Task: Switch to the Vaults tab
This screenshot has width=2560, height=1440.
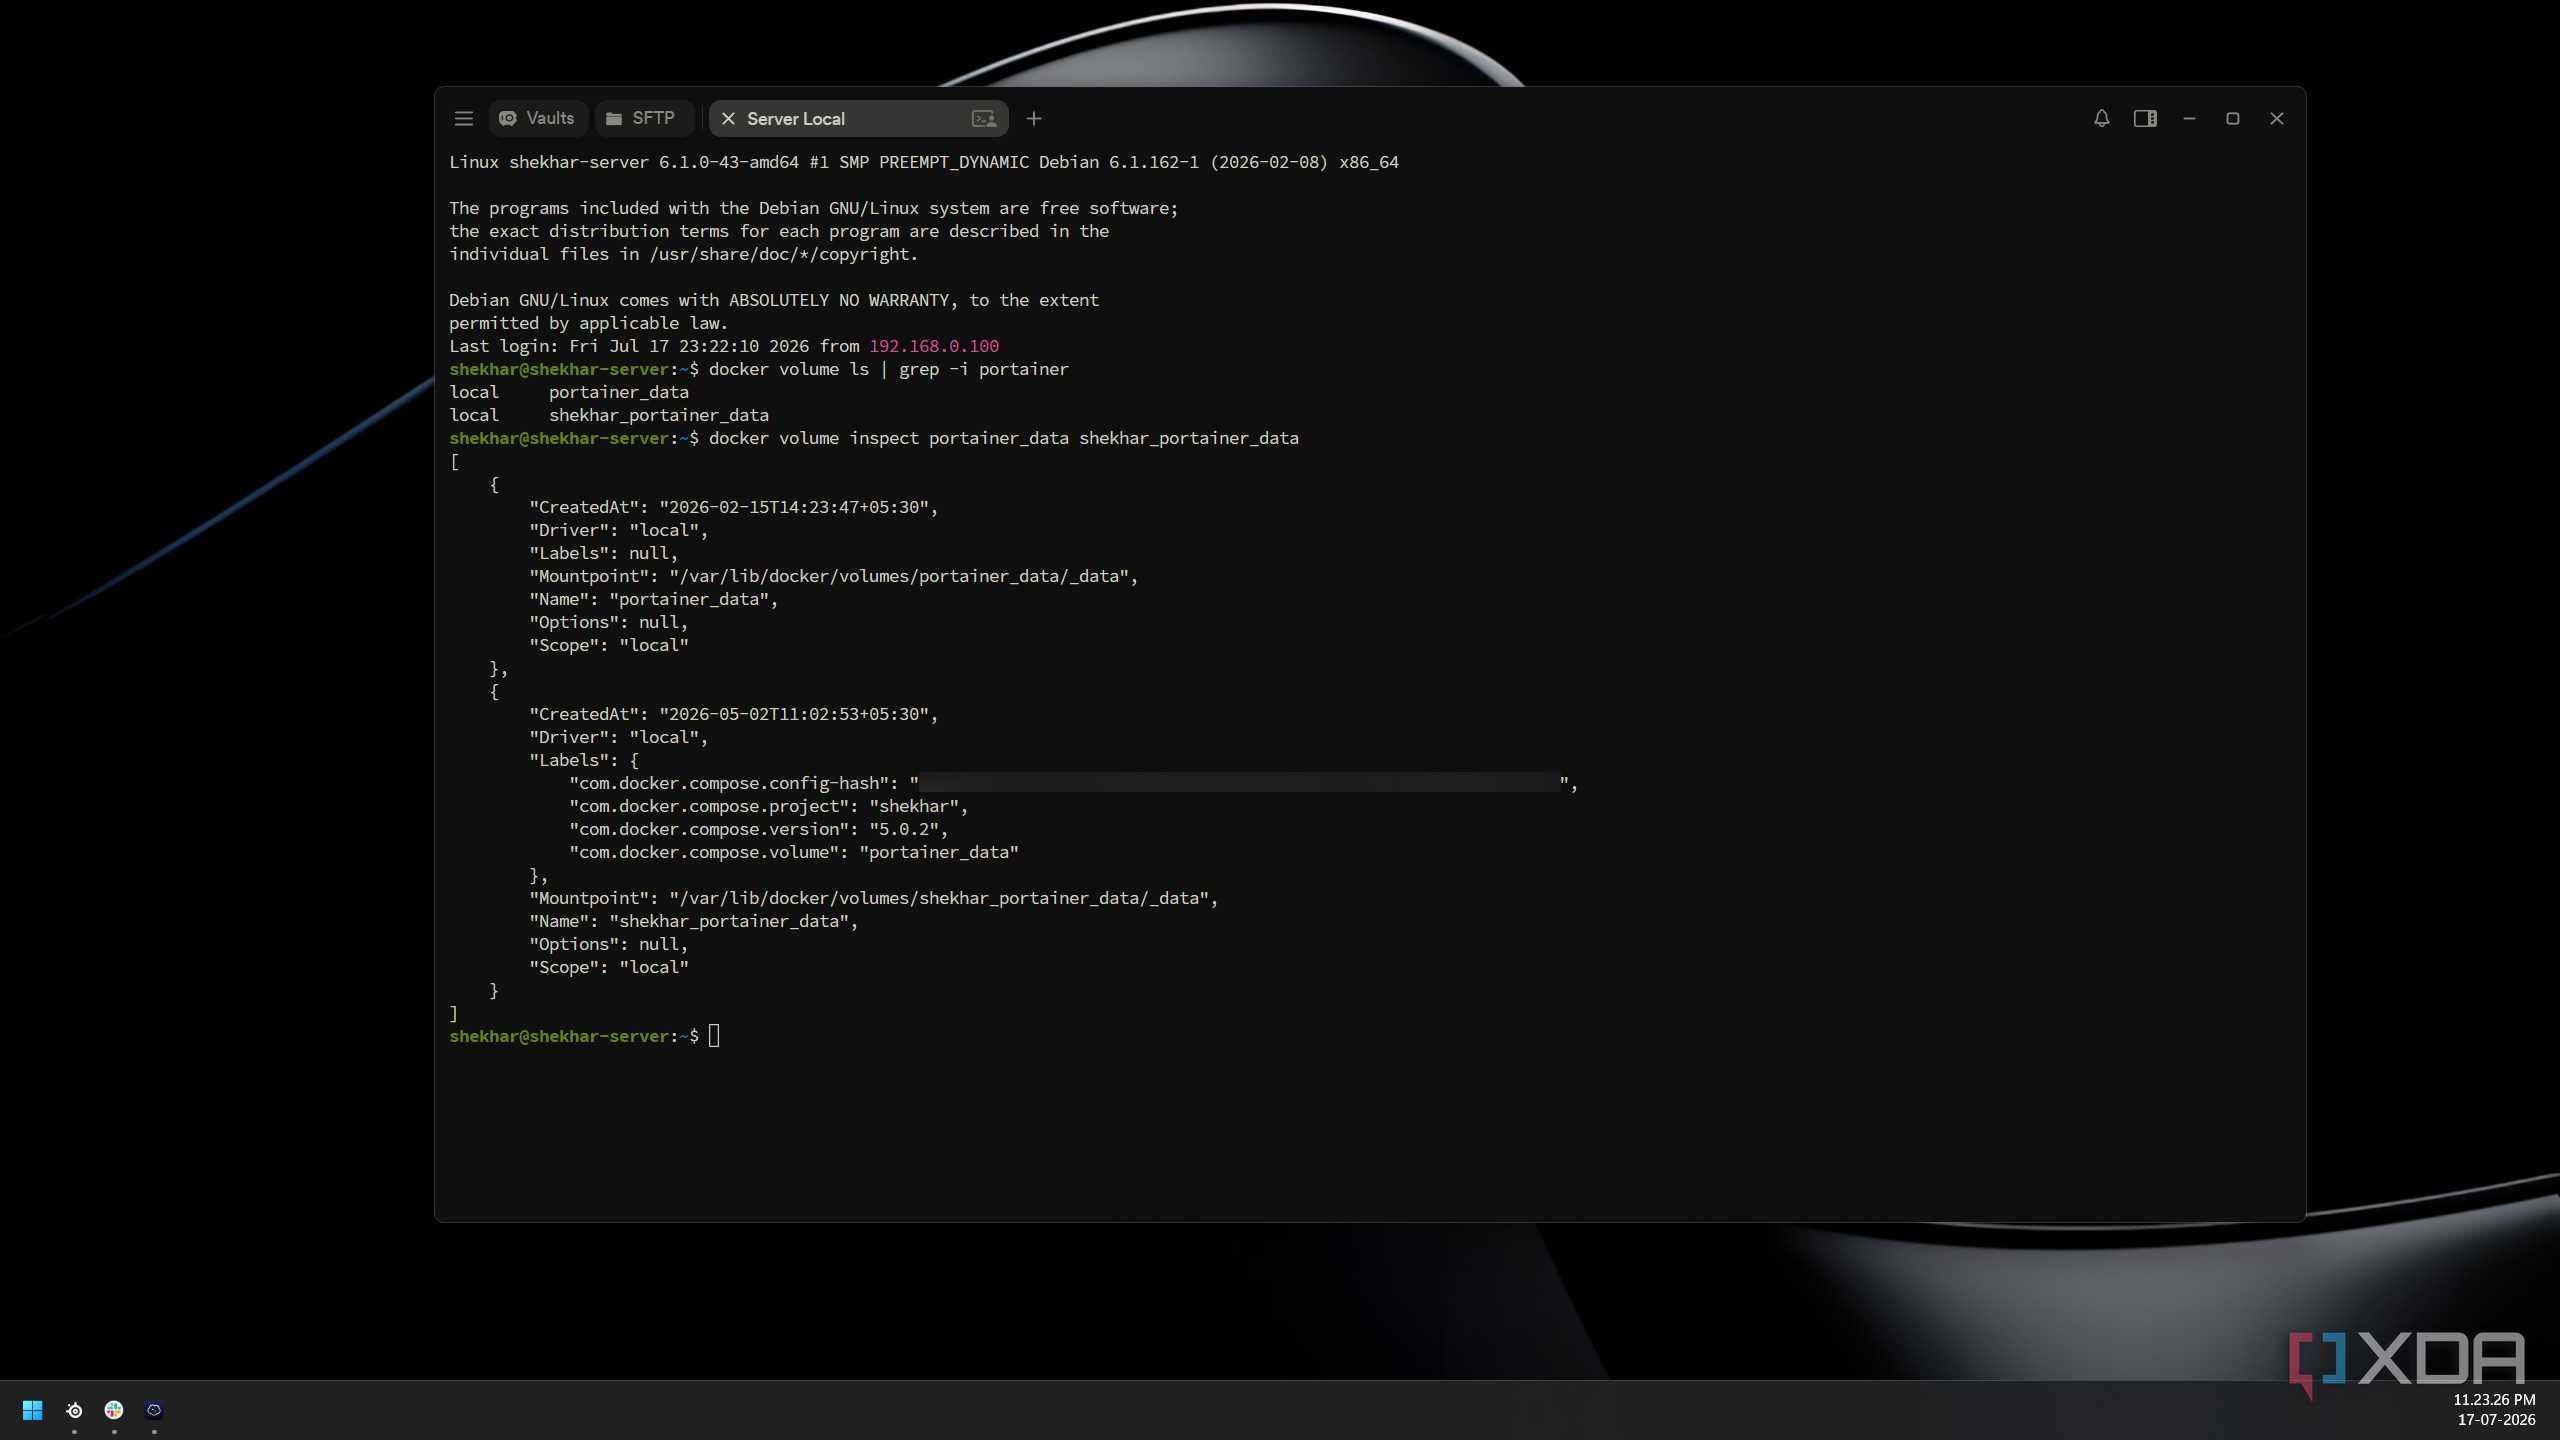Action: click(537, 118)
